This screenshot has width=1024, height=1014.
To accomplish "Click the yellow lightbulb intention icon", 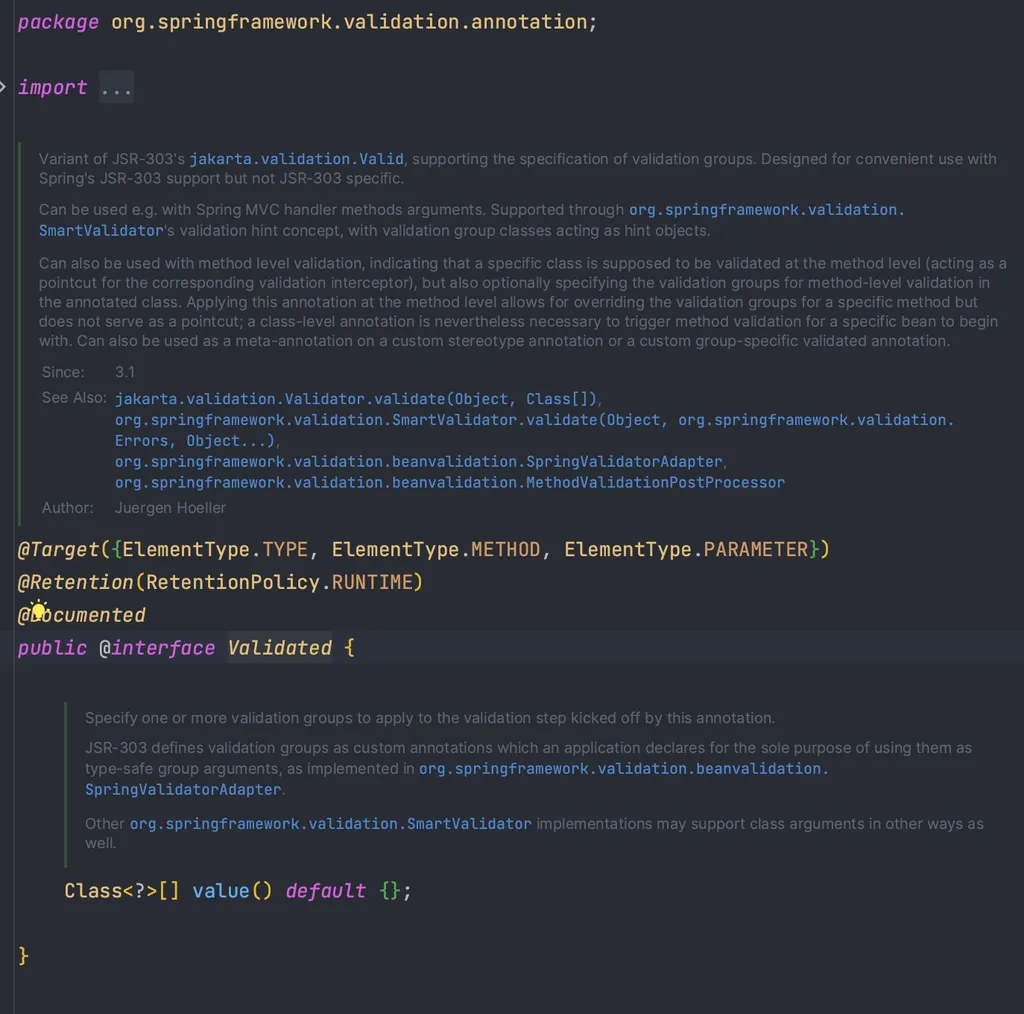I will [x=39, y=610].
